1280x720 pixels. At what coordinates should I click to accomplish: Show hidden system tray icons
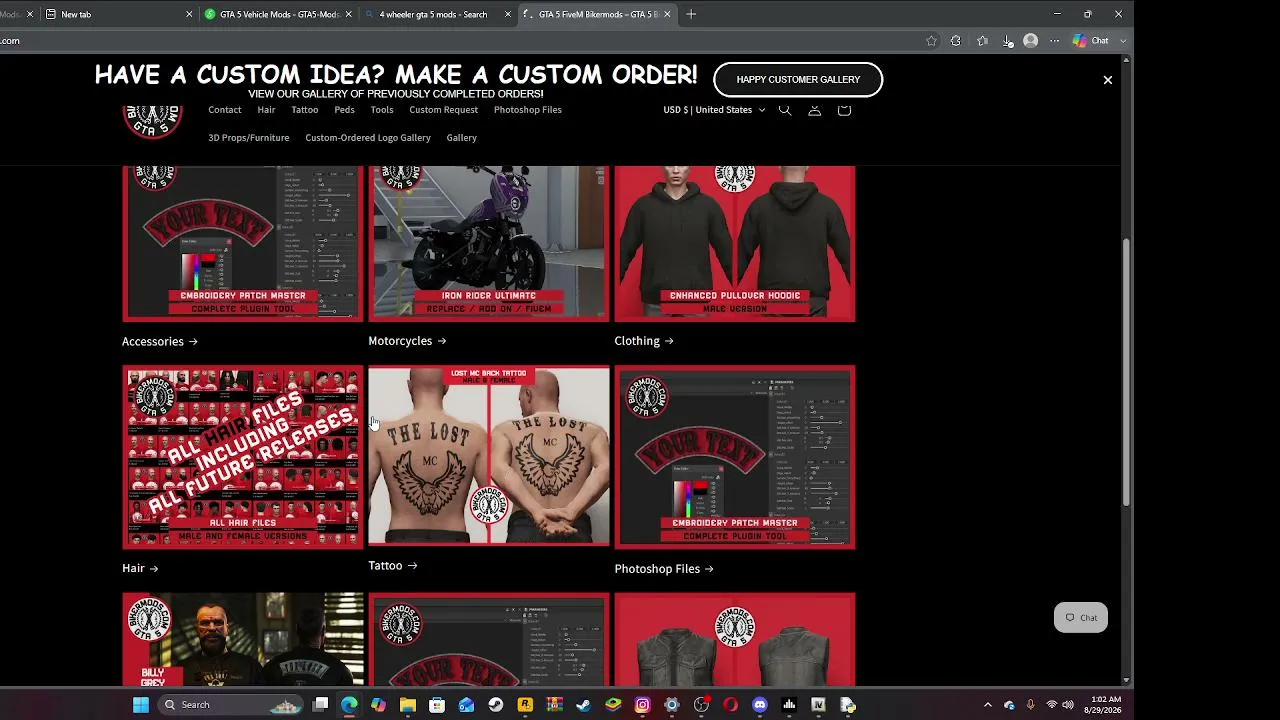coord(988,705)
